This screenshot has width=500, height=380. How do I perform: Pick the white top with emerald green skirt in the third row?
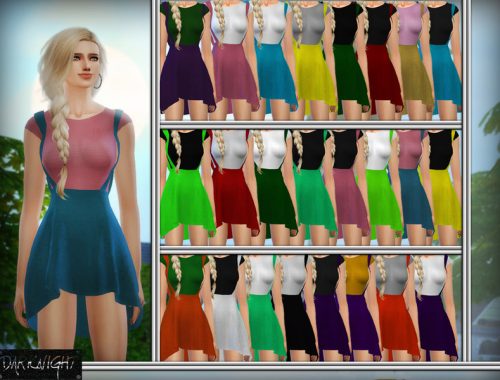265,307
